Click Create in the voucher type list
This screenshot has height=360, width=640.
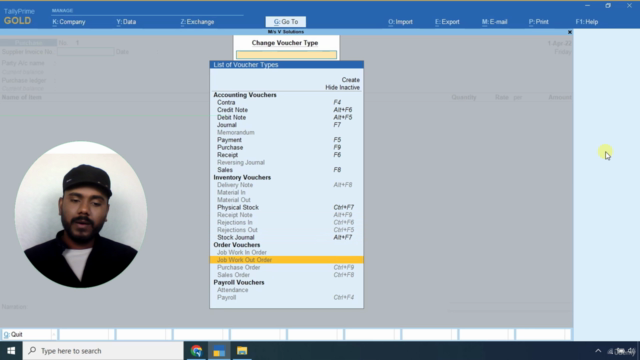click(x=351, y=80)
